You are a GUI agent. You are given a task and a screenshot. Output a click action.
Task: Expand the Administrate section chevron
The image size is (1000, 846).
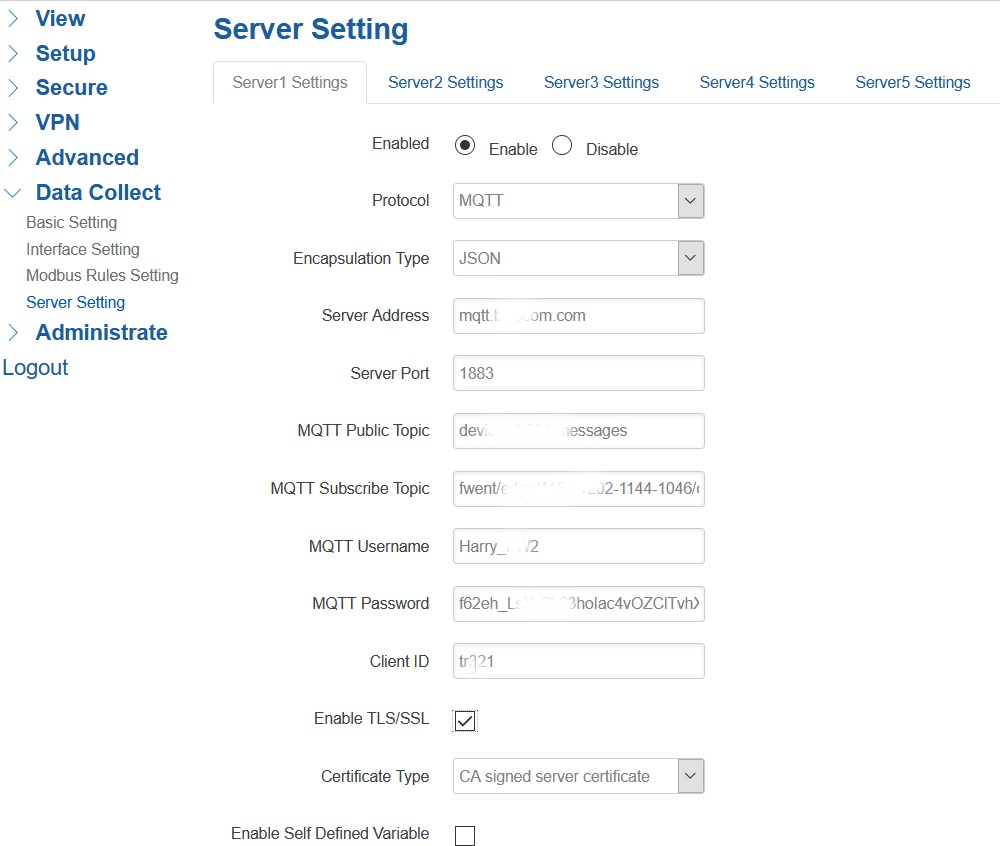tap(13, 333)
